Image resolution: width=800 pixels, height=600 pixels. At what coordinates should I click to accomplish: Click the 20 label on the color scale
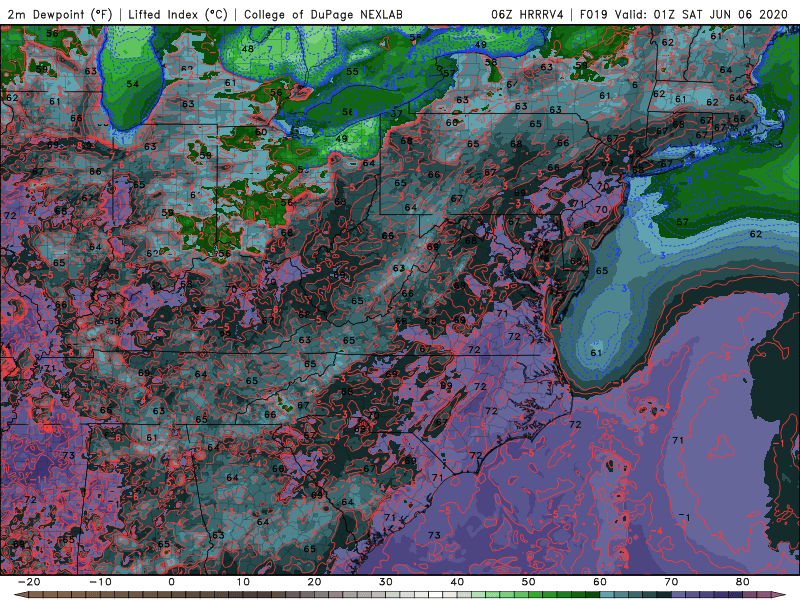(314, 582)
